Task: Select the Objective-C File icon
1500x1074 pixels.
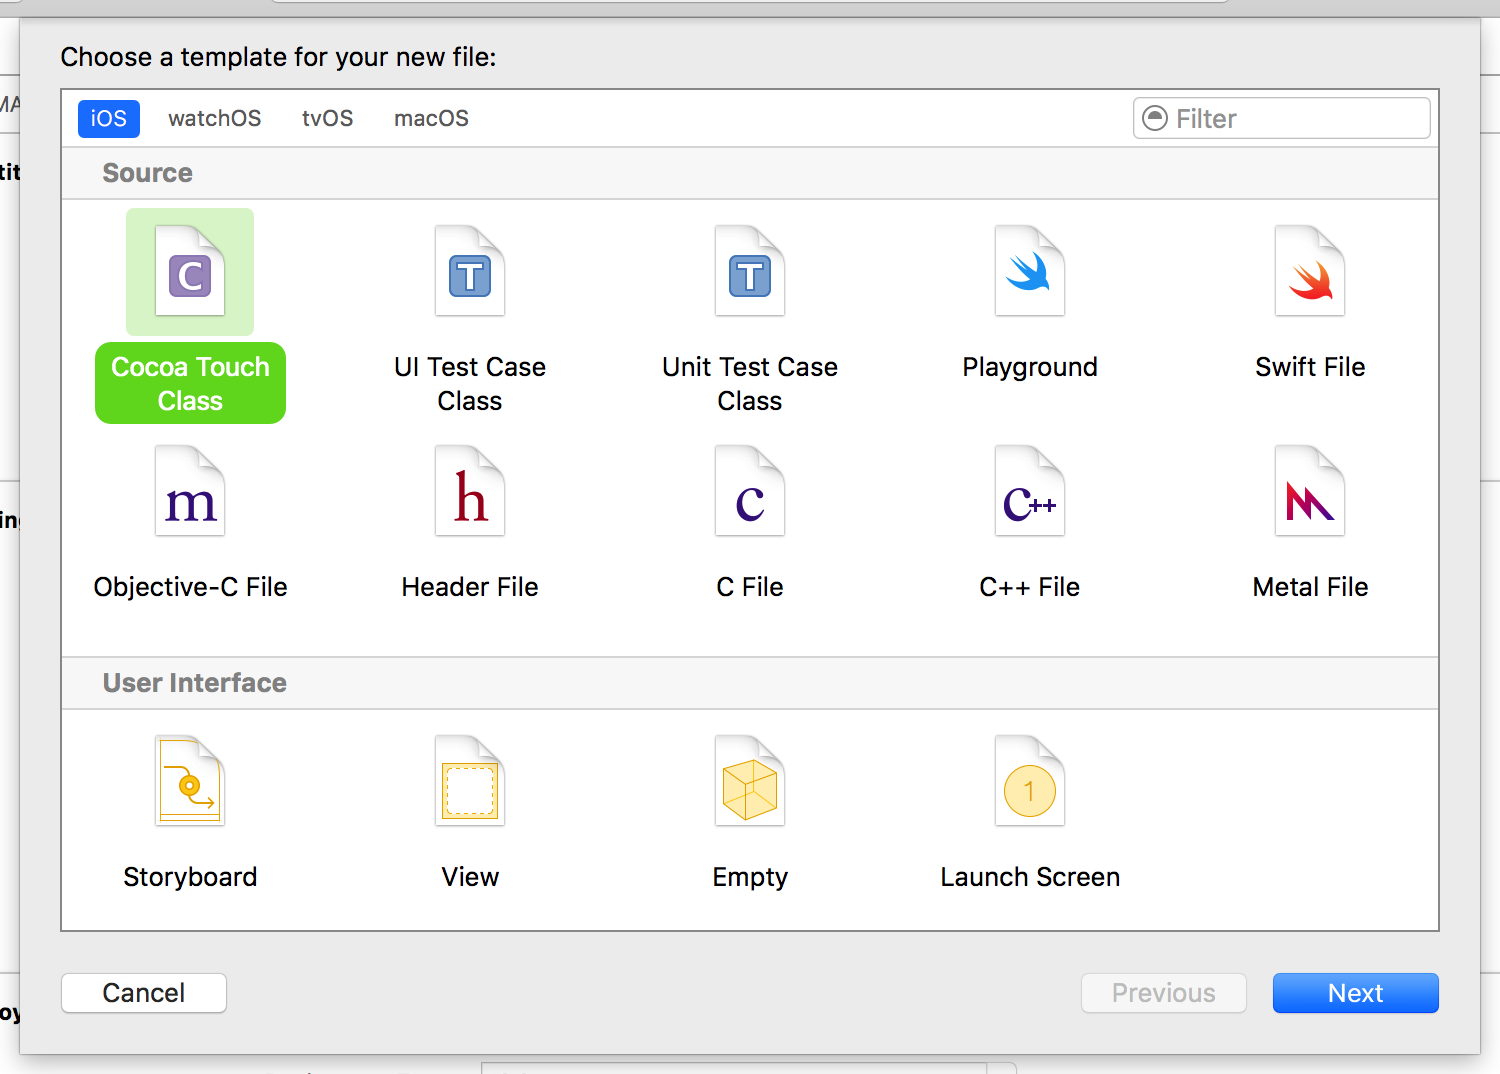Action: click(190, 492)
